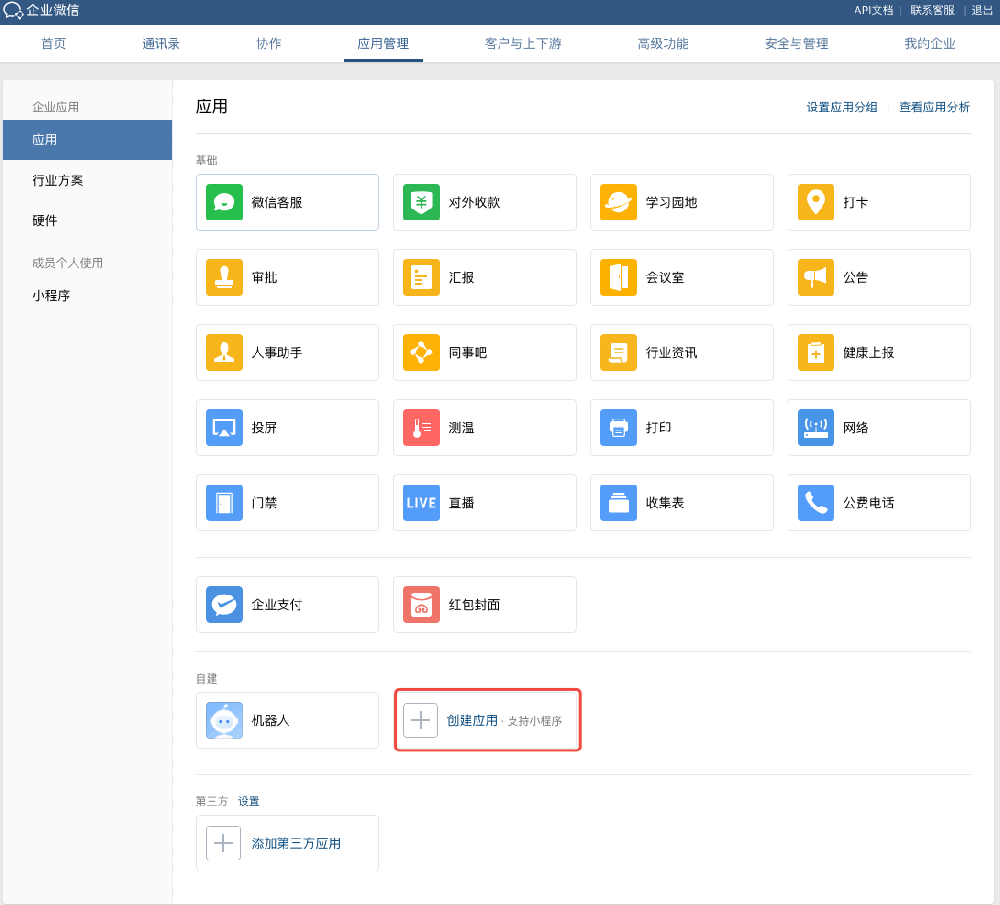1000x905 pixels.
Task: Open the 安全与管理 tab
Action: click(796, 44)
